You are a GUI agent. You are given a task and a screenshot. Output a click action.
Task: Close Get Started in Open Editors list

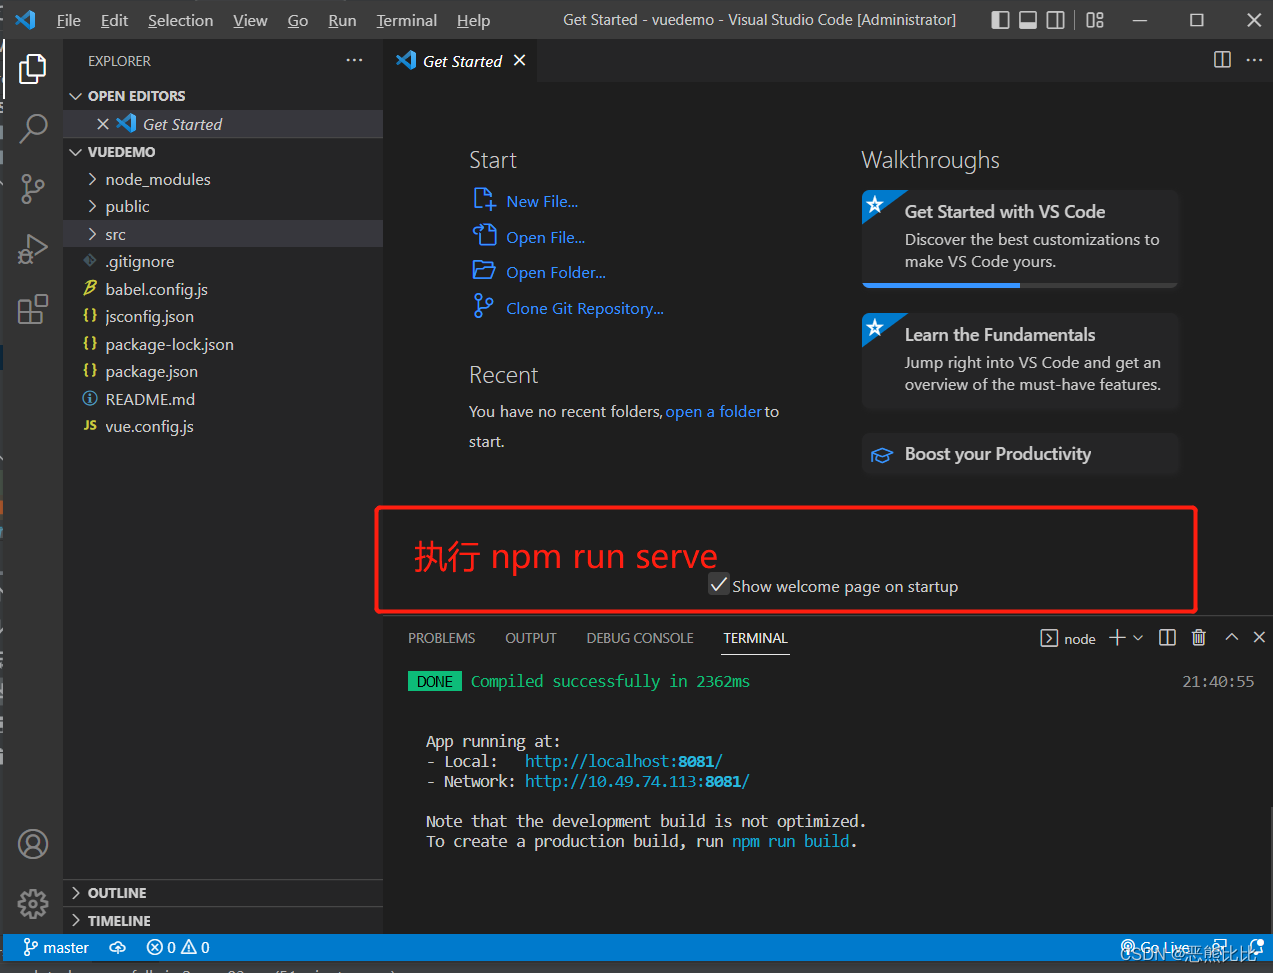[x=103, y=124]
